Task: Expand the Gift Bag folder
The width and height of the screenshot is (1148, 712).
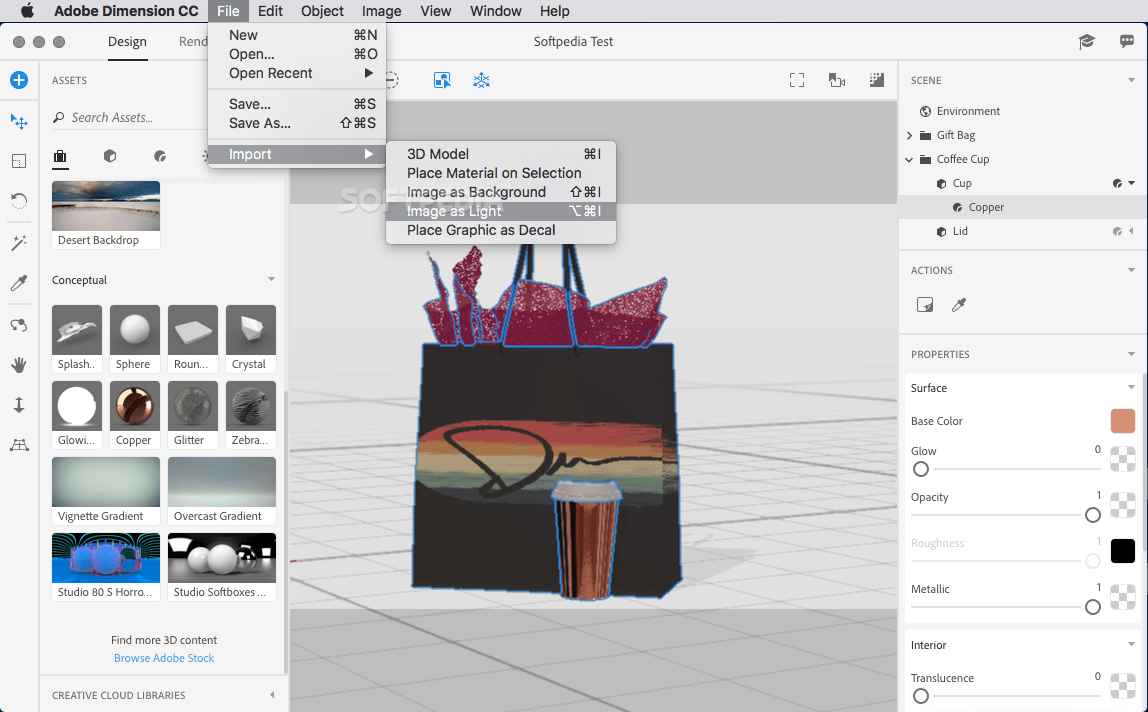Action: (910, 135)
